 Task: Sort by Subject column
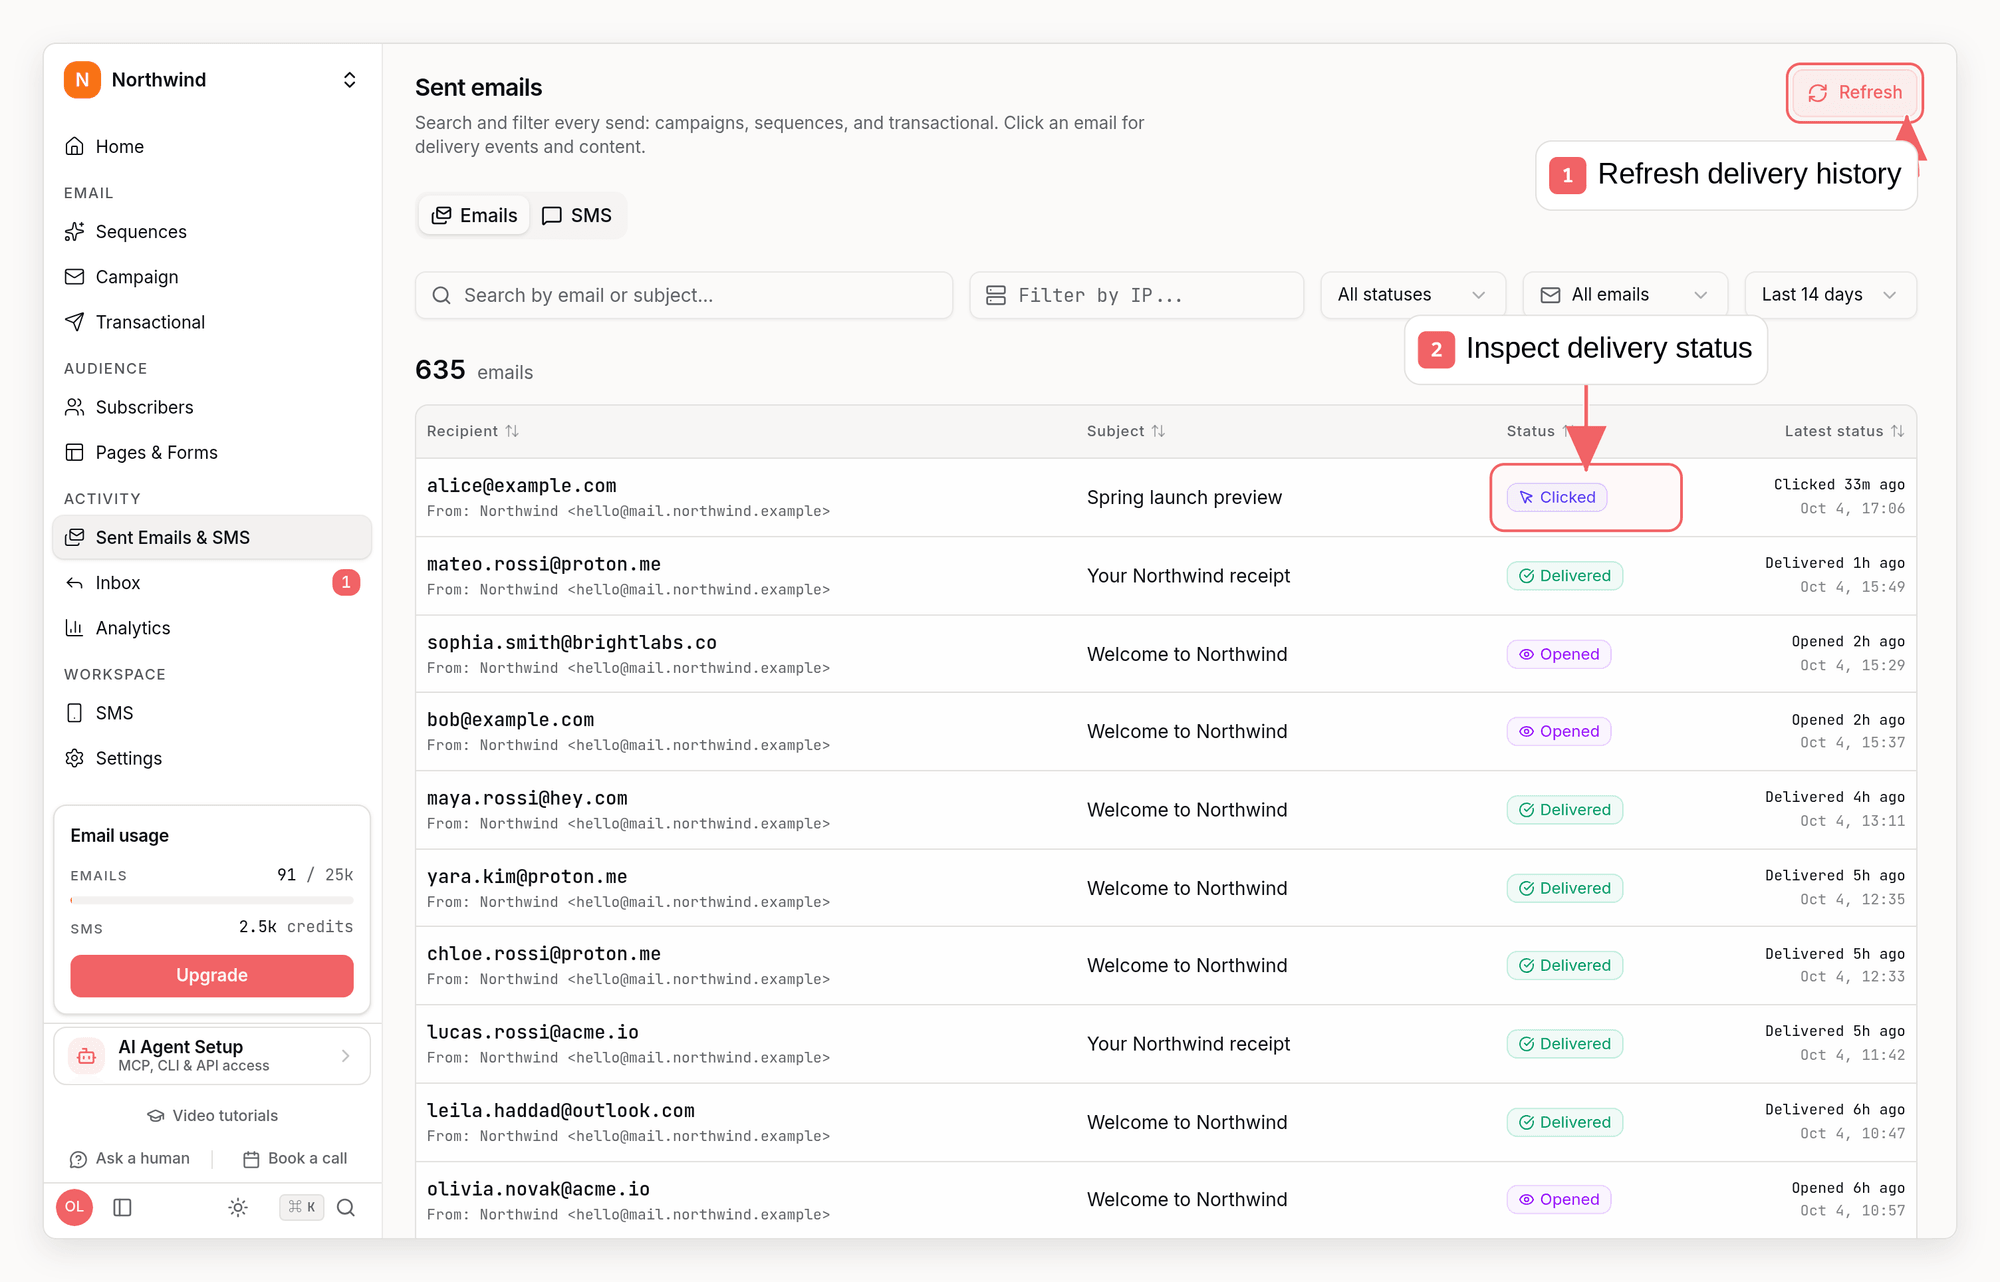(x=1126, y=432)
